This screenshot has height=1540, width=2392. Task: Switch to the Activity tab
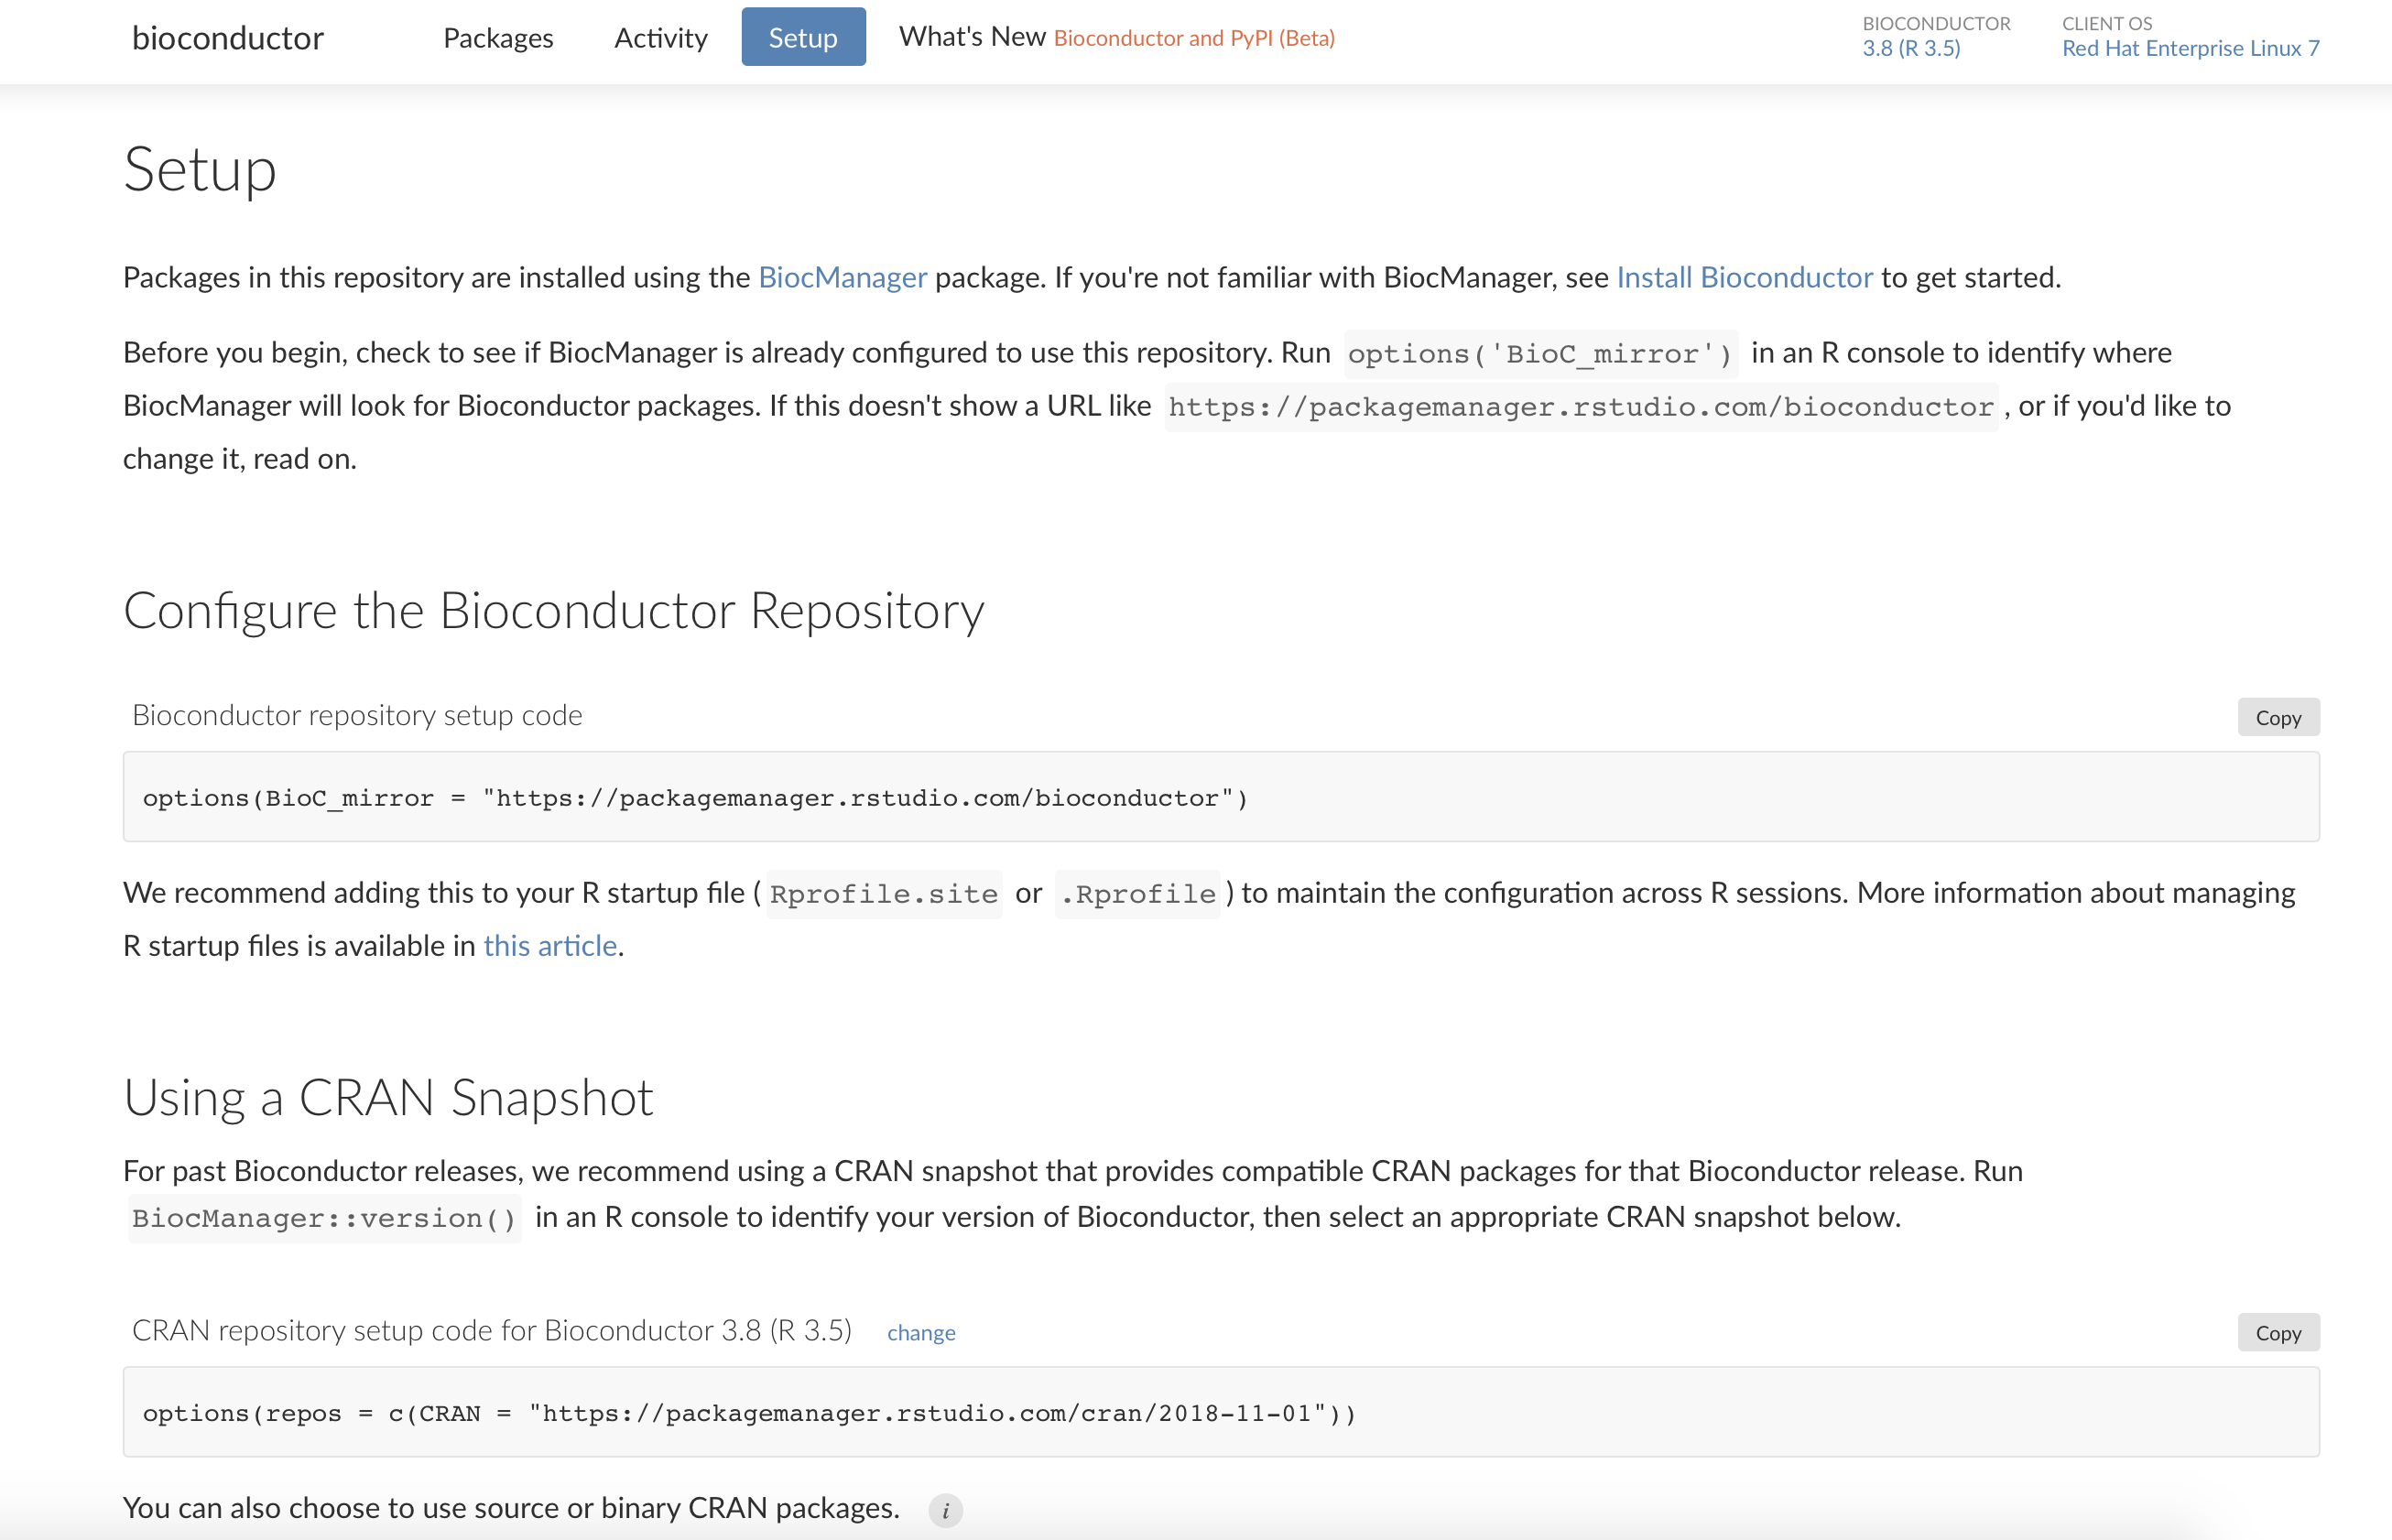[x=660, y=38]
